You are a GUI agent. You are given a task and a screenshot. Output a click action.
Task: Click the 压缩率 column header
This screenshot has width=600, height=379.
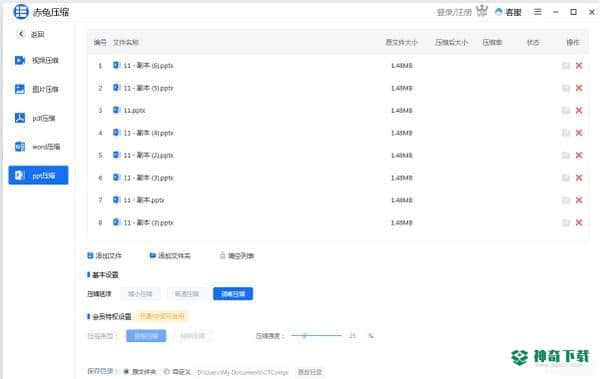(x=492, y=42)
